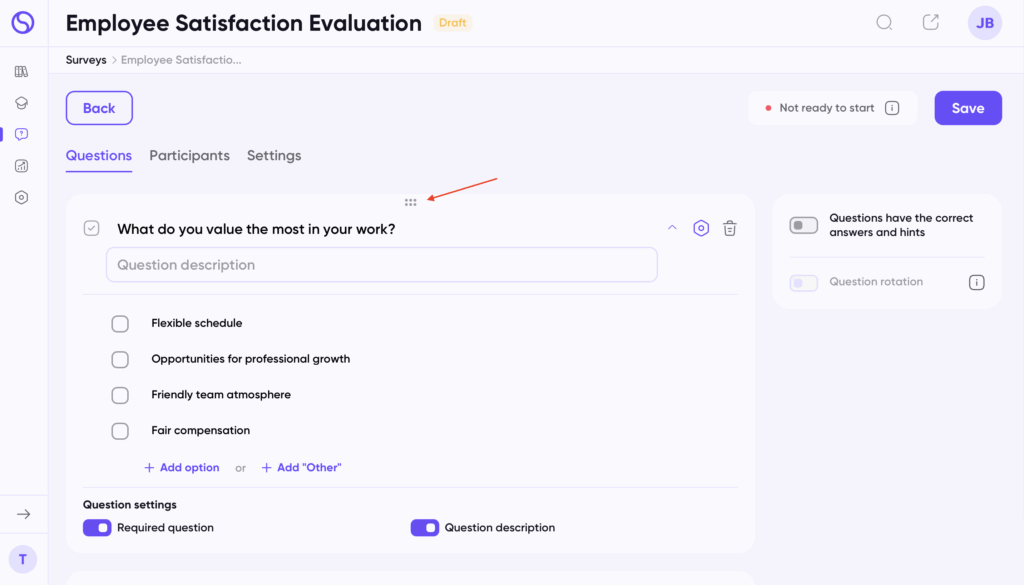Expand the sidebar with arrow button
This screenshot has height=585, width=1024.
tap(23, 514)
